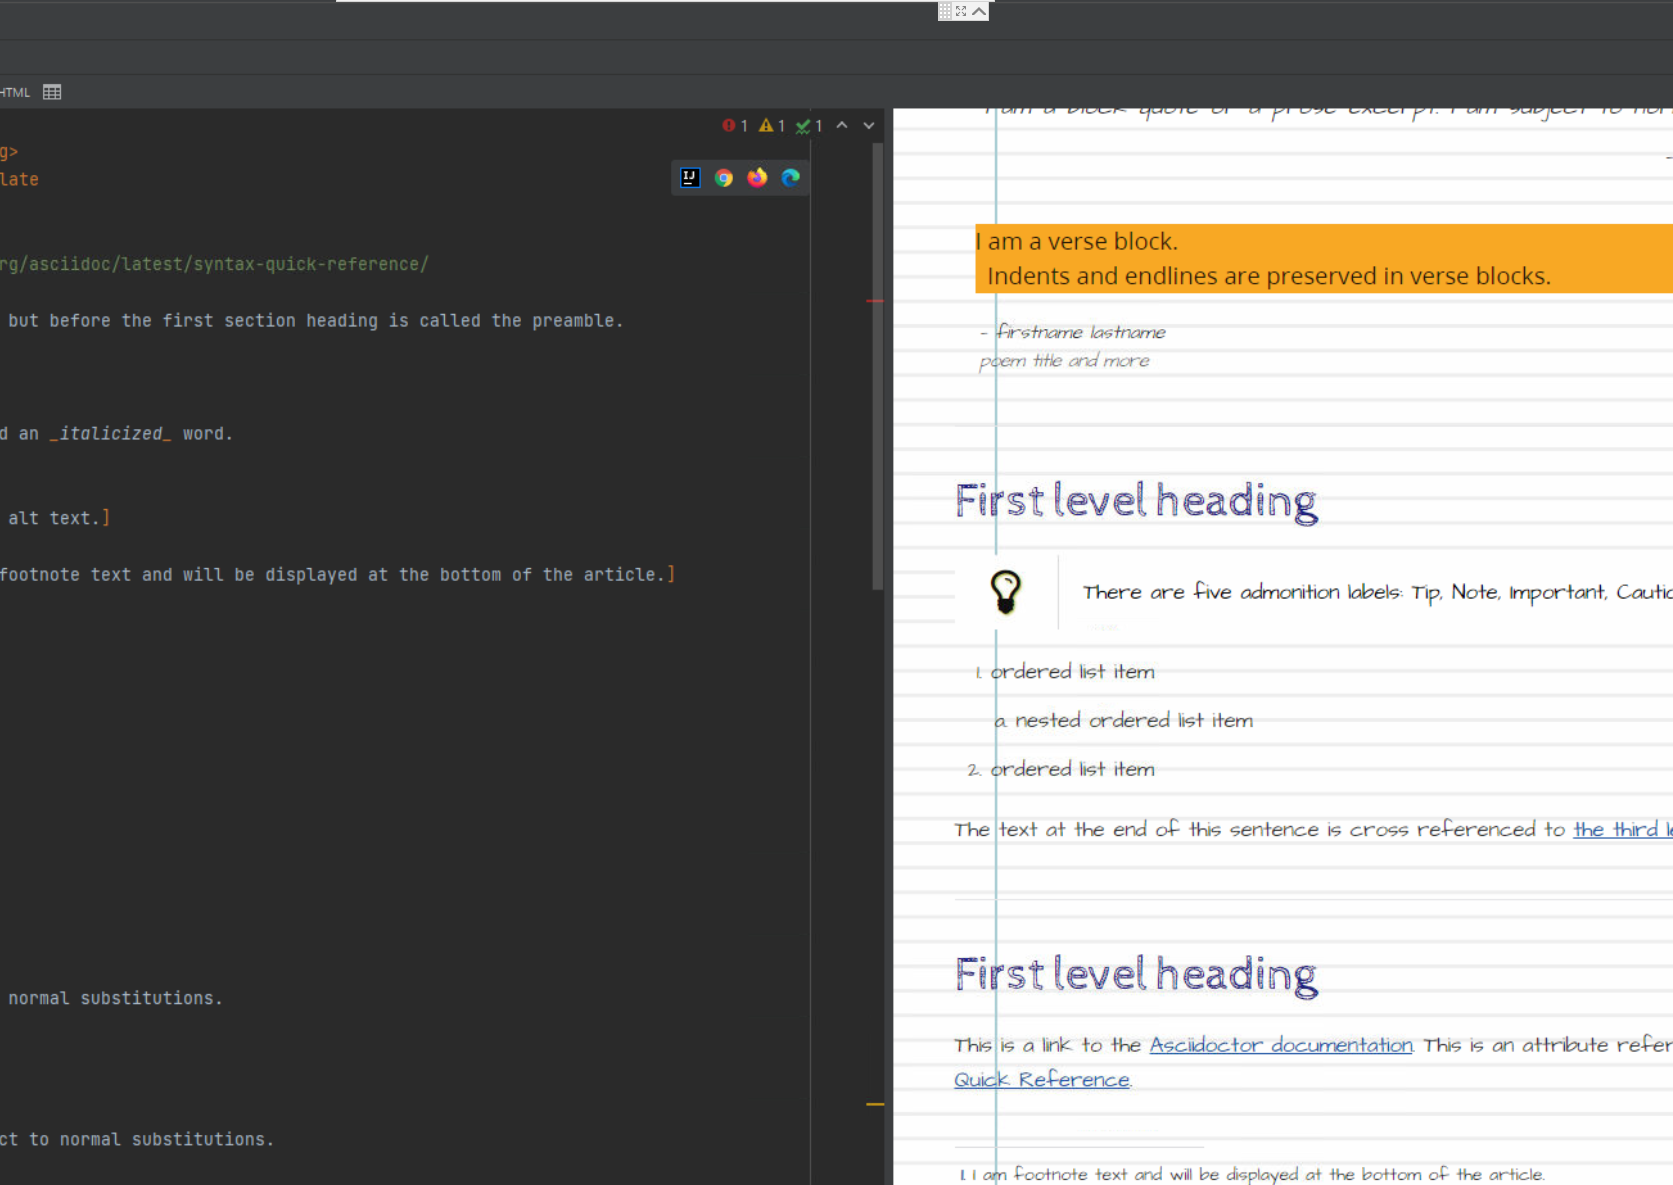Select the IntelliJ built-in browser preview icon
The width and height of the screenshot is (1673, 1185).
(x=690, y=178)
